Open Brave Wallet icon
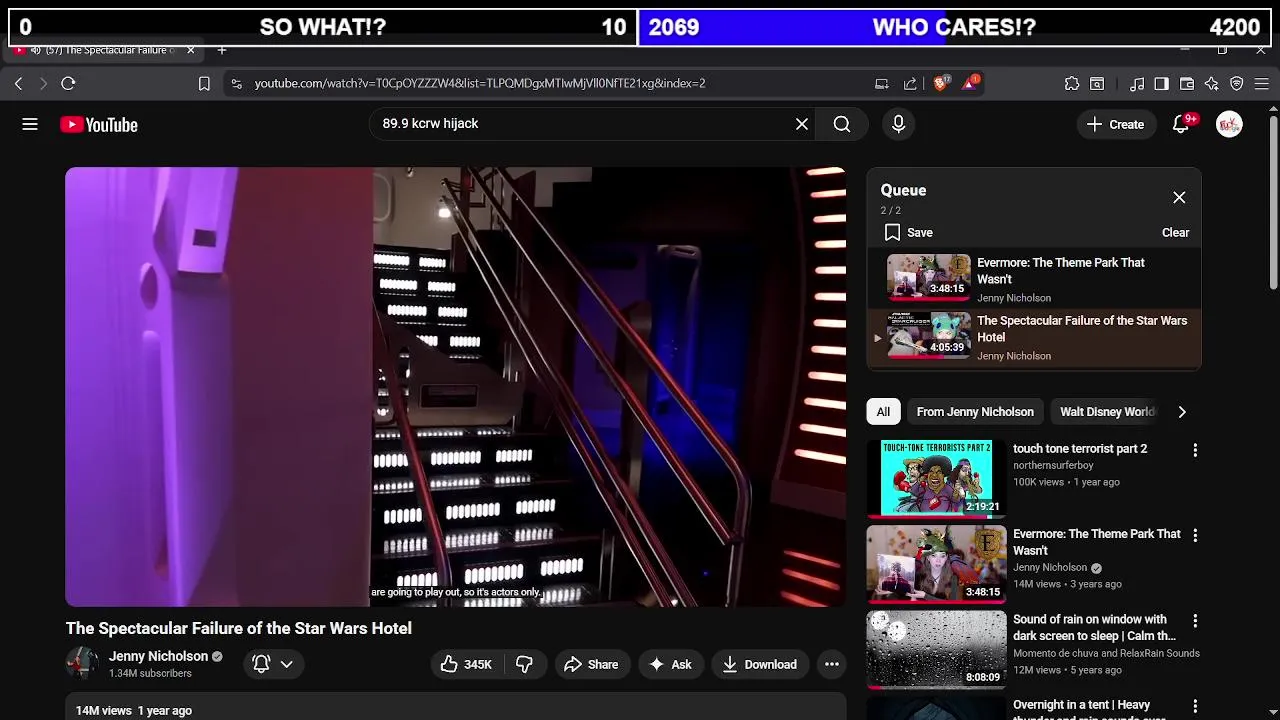This screenshot has height=720, width=1280. click(x=1187, y=84)
